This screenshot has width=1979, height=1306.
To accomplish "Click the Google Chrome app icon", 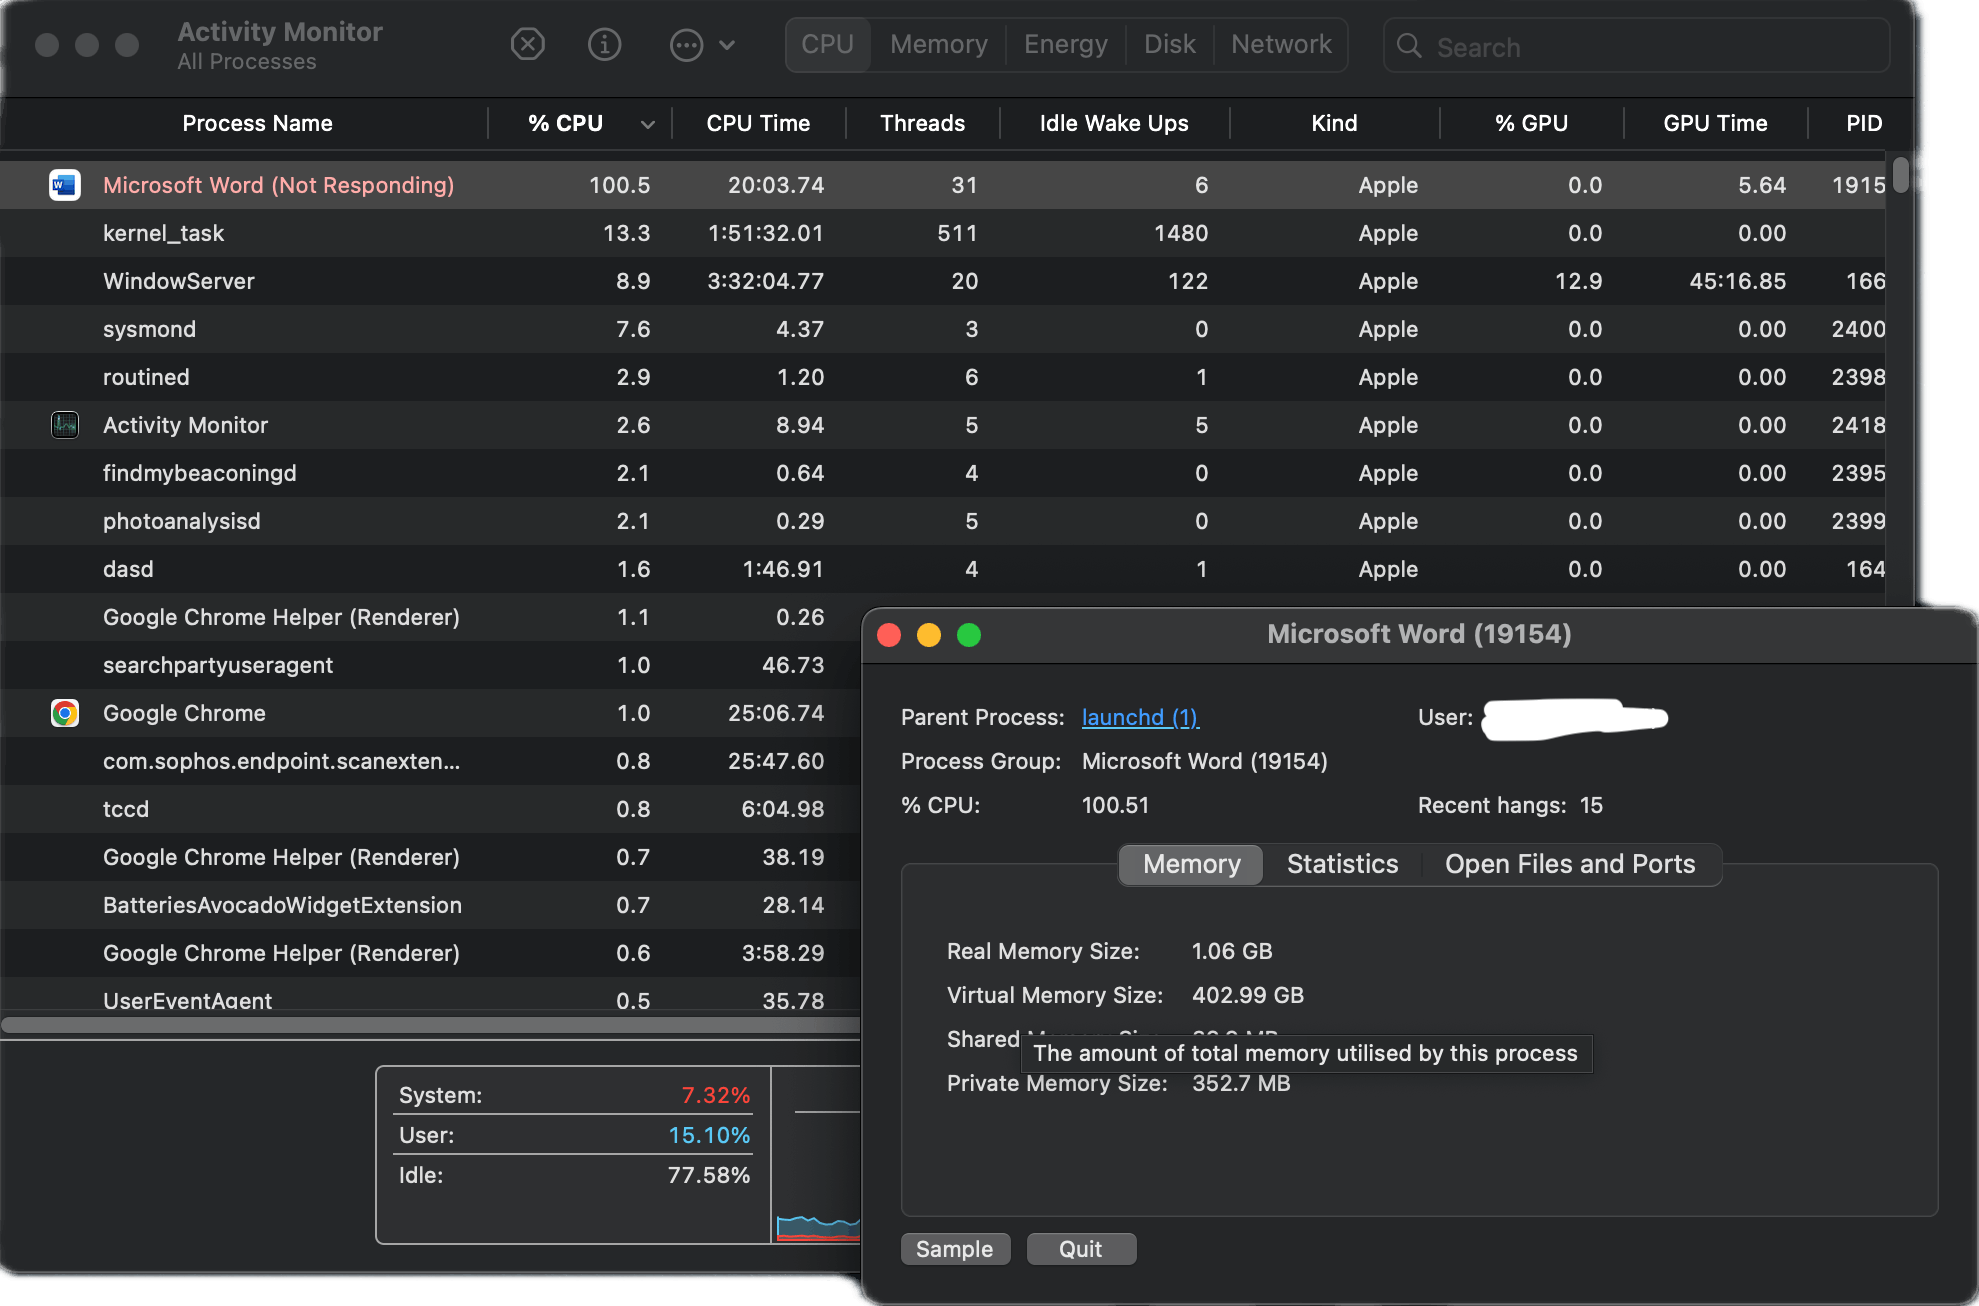I will (x=65, y=713).
